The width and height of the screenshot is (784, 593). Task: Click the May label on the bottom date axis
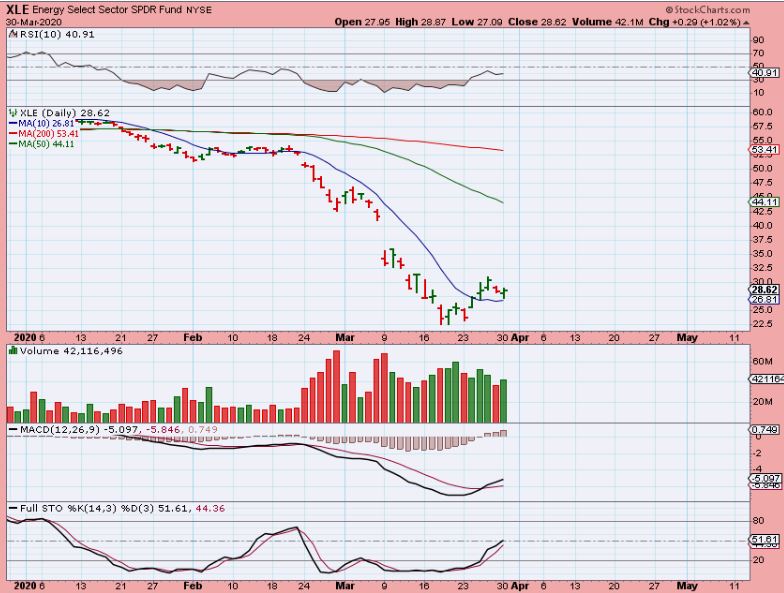coord(687,586)
